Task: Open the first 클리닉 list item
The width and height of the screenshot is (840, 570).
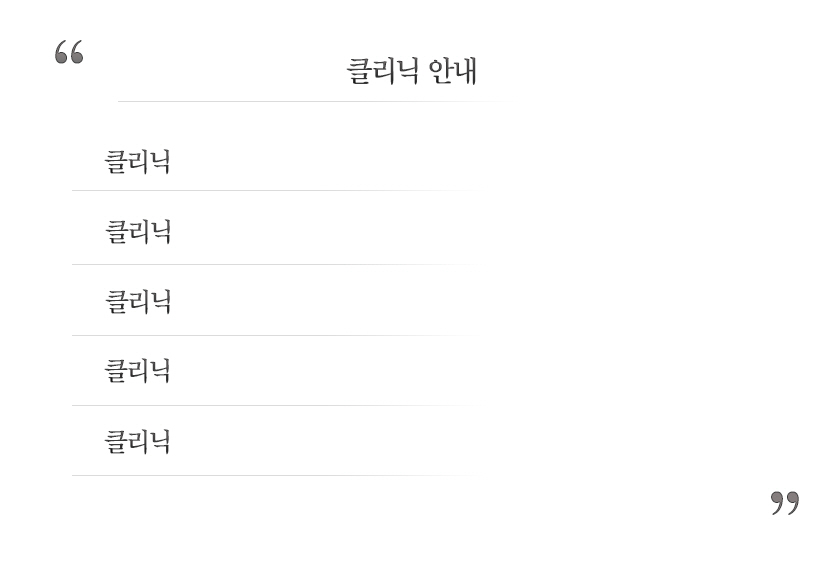Action: pyautogui.click(x=138, y=162)
